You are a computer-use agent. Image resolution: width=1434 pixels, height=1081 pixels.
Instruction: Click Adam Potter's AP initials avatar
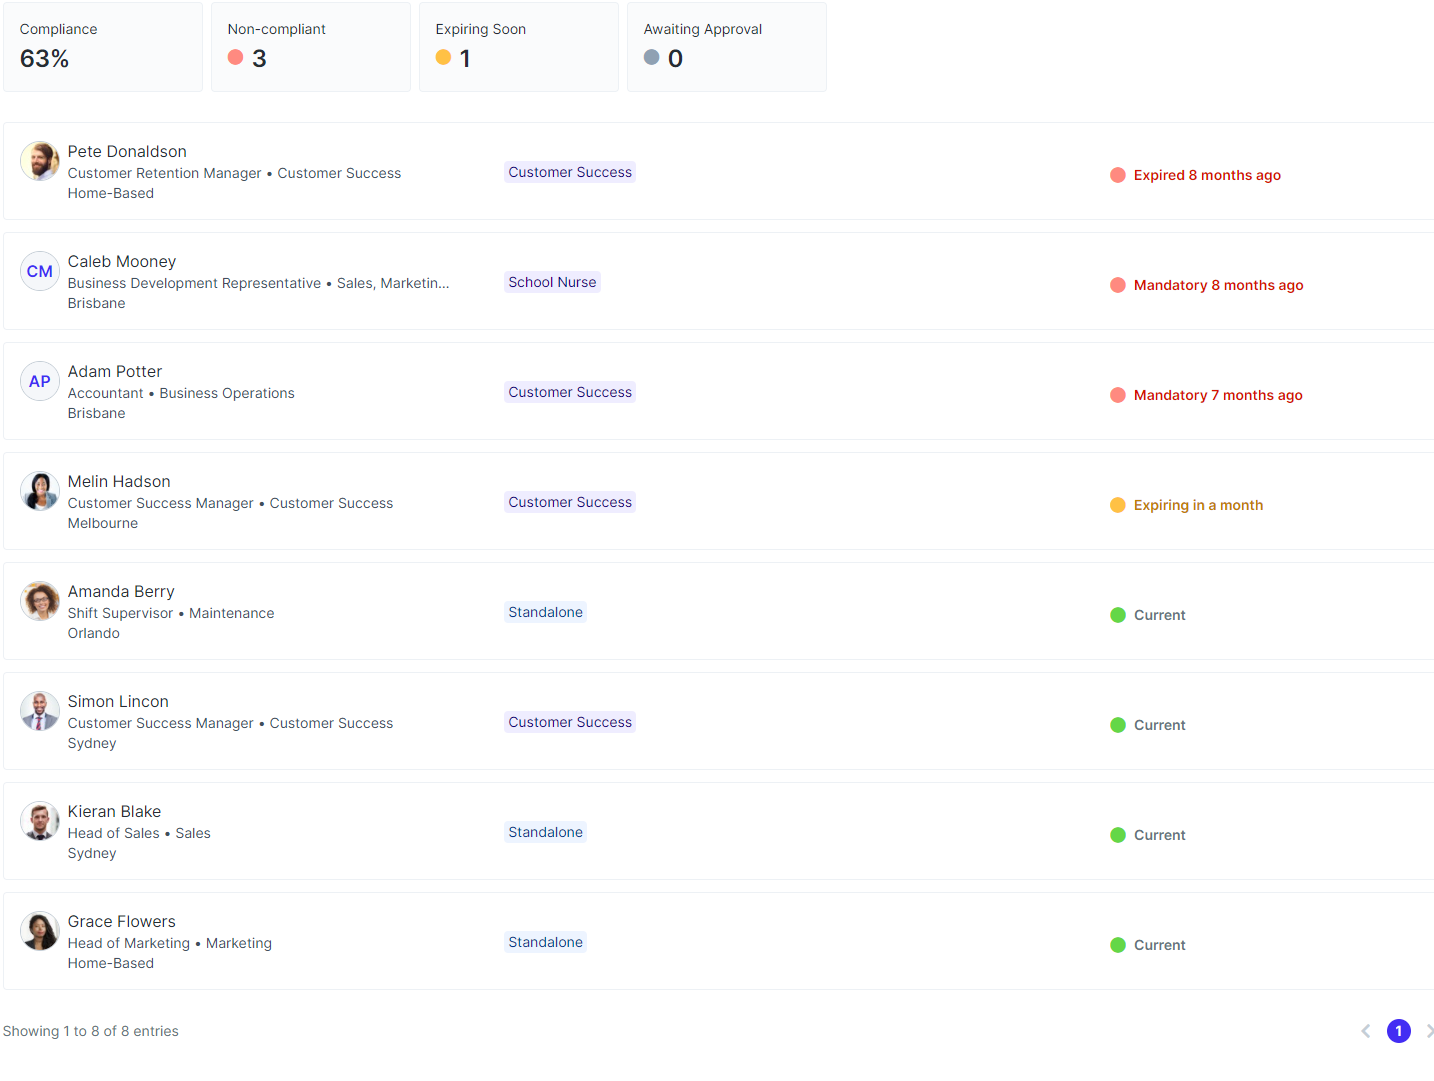tap(40, 381)
